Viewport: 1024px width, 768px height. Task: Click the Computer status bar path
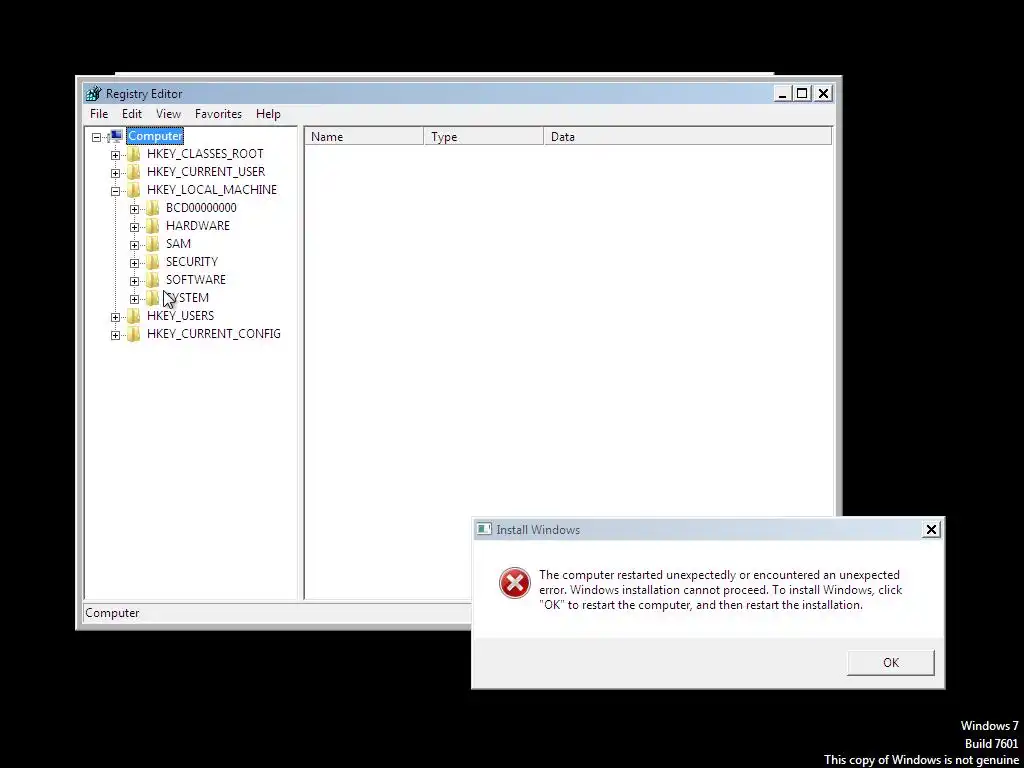coord(112,613)
